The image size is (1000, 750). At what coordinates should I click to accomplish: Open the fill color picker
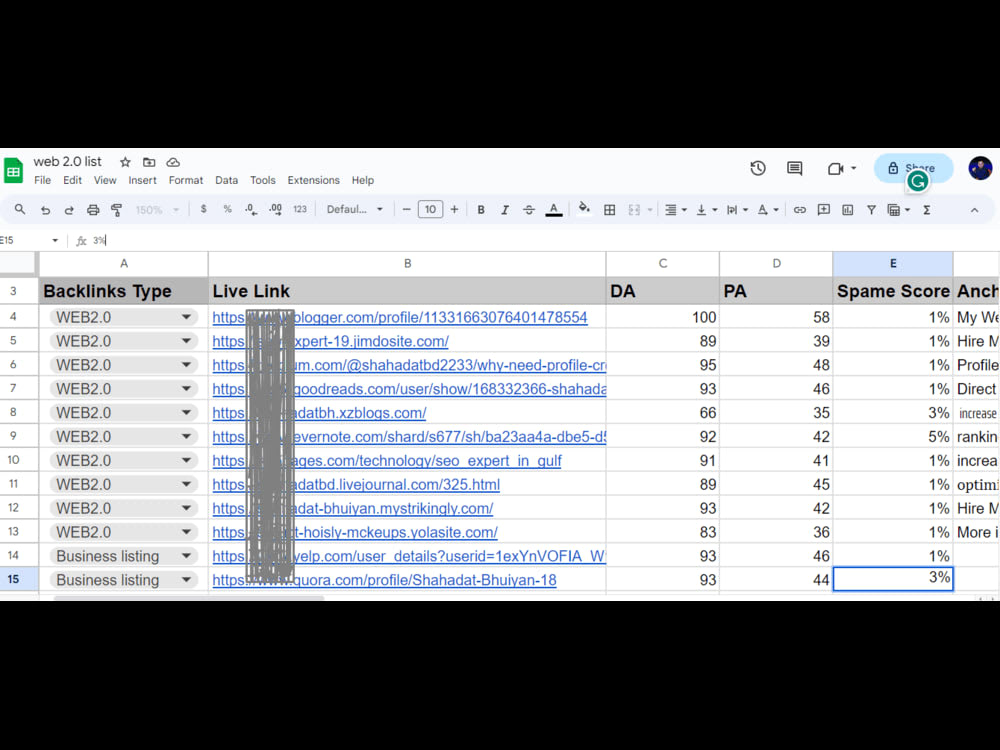584,209
